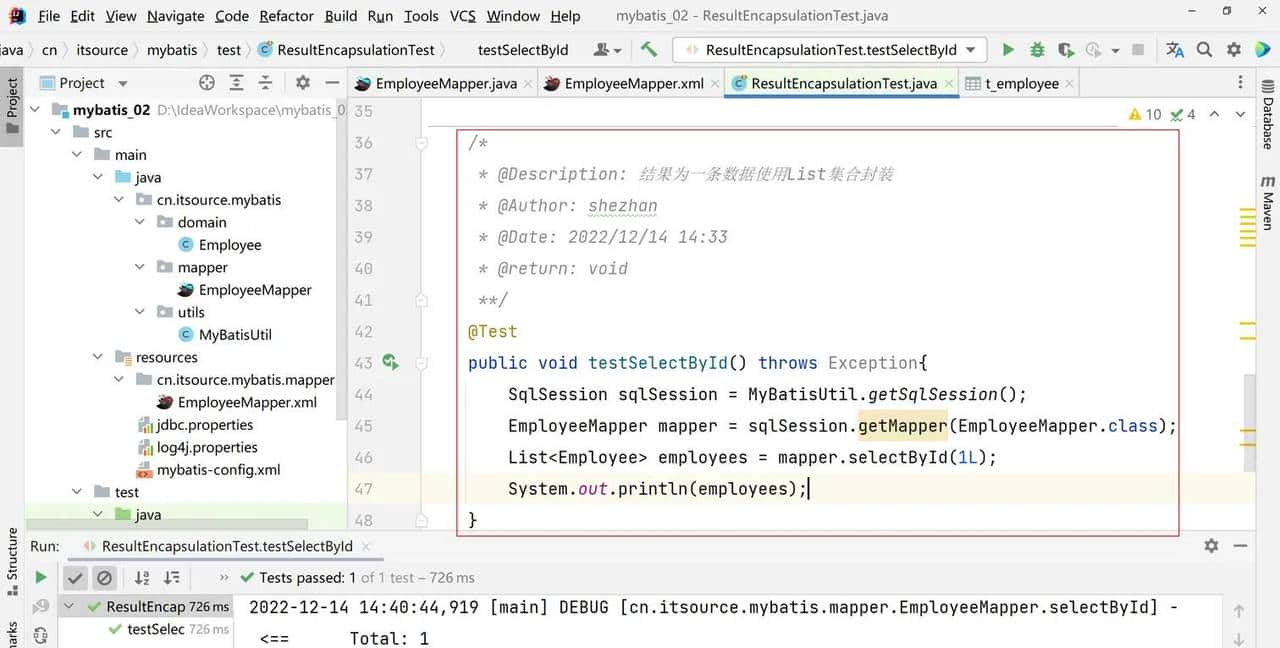
Task: Toggle Show Ignored tests filter
Action: [x=104, y=577]
